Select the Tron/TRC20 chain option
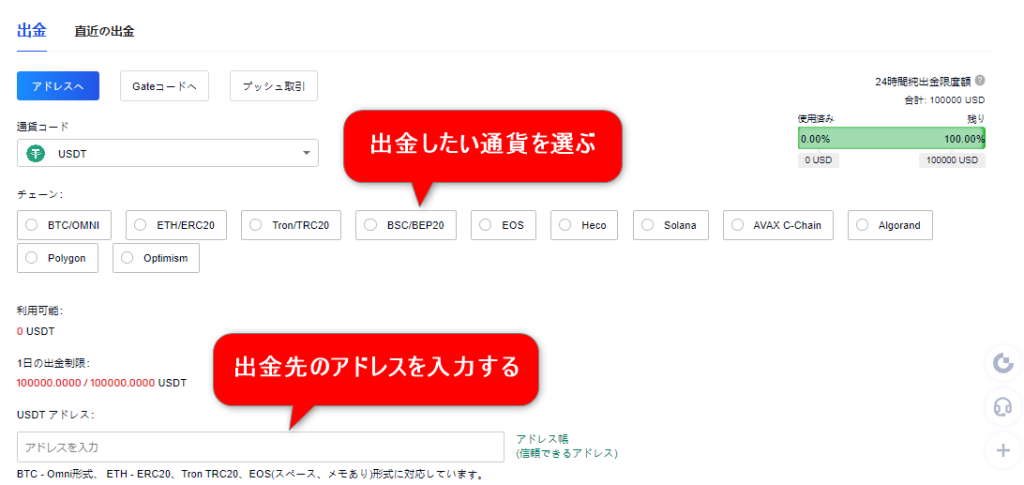The width and height of the screenshot is (1024, 485). pos(257,225)
